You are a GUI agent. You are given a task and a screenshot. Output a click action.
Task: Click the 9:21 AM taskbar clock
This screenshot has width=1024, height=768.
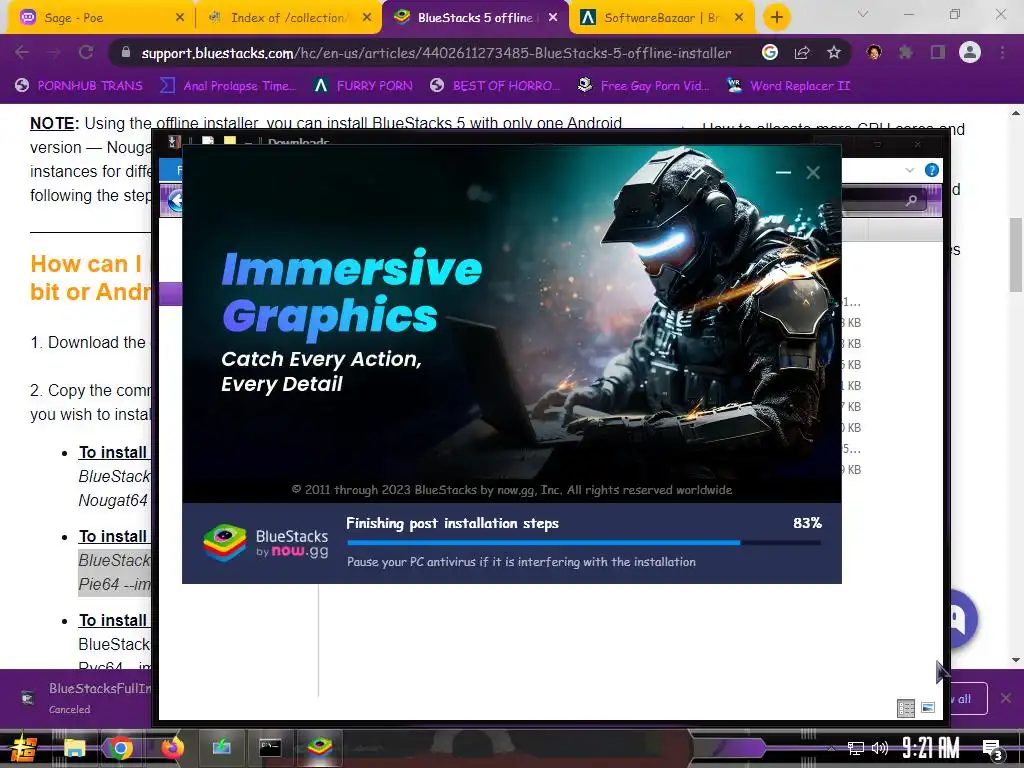point(931,748)
